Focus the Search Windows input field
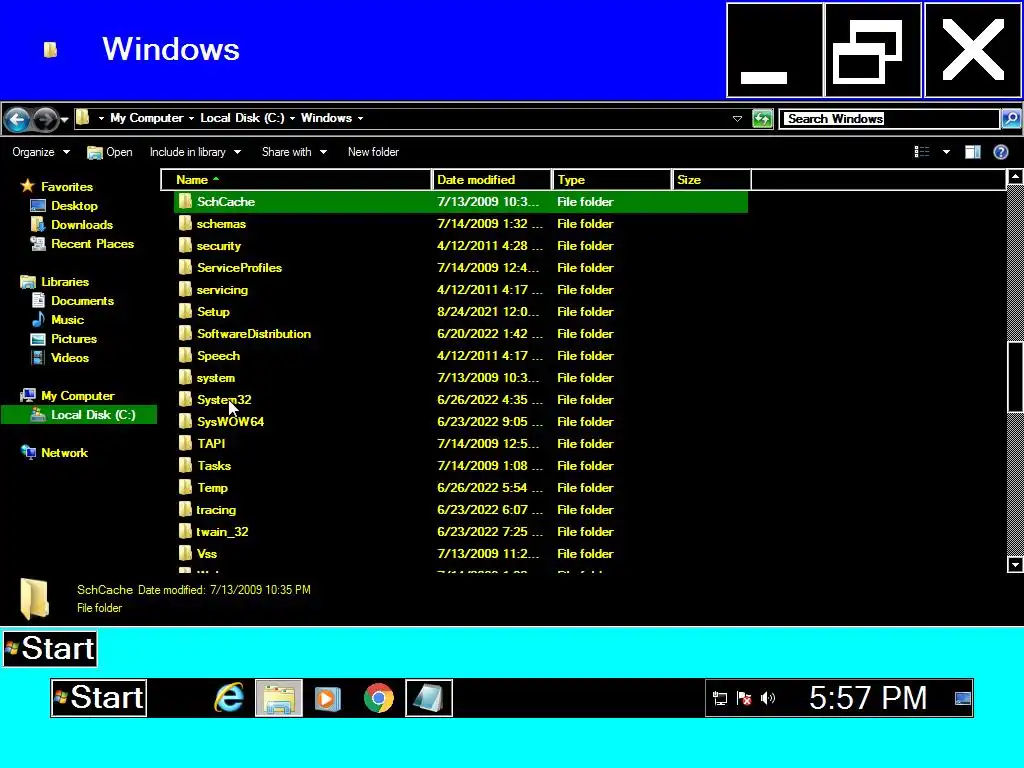 point(889,119)
